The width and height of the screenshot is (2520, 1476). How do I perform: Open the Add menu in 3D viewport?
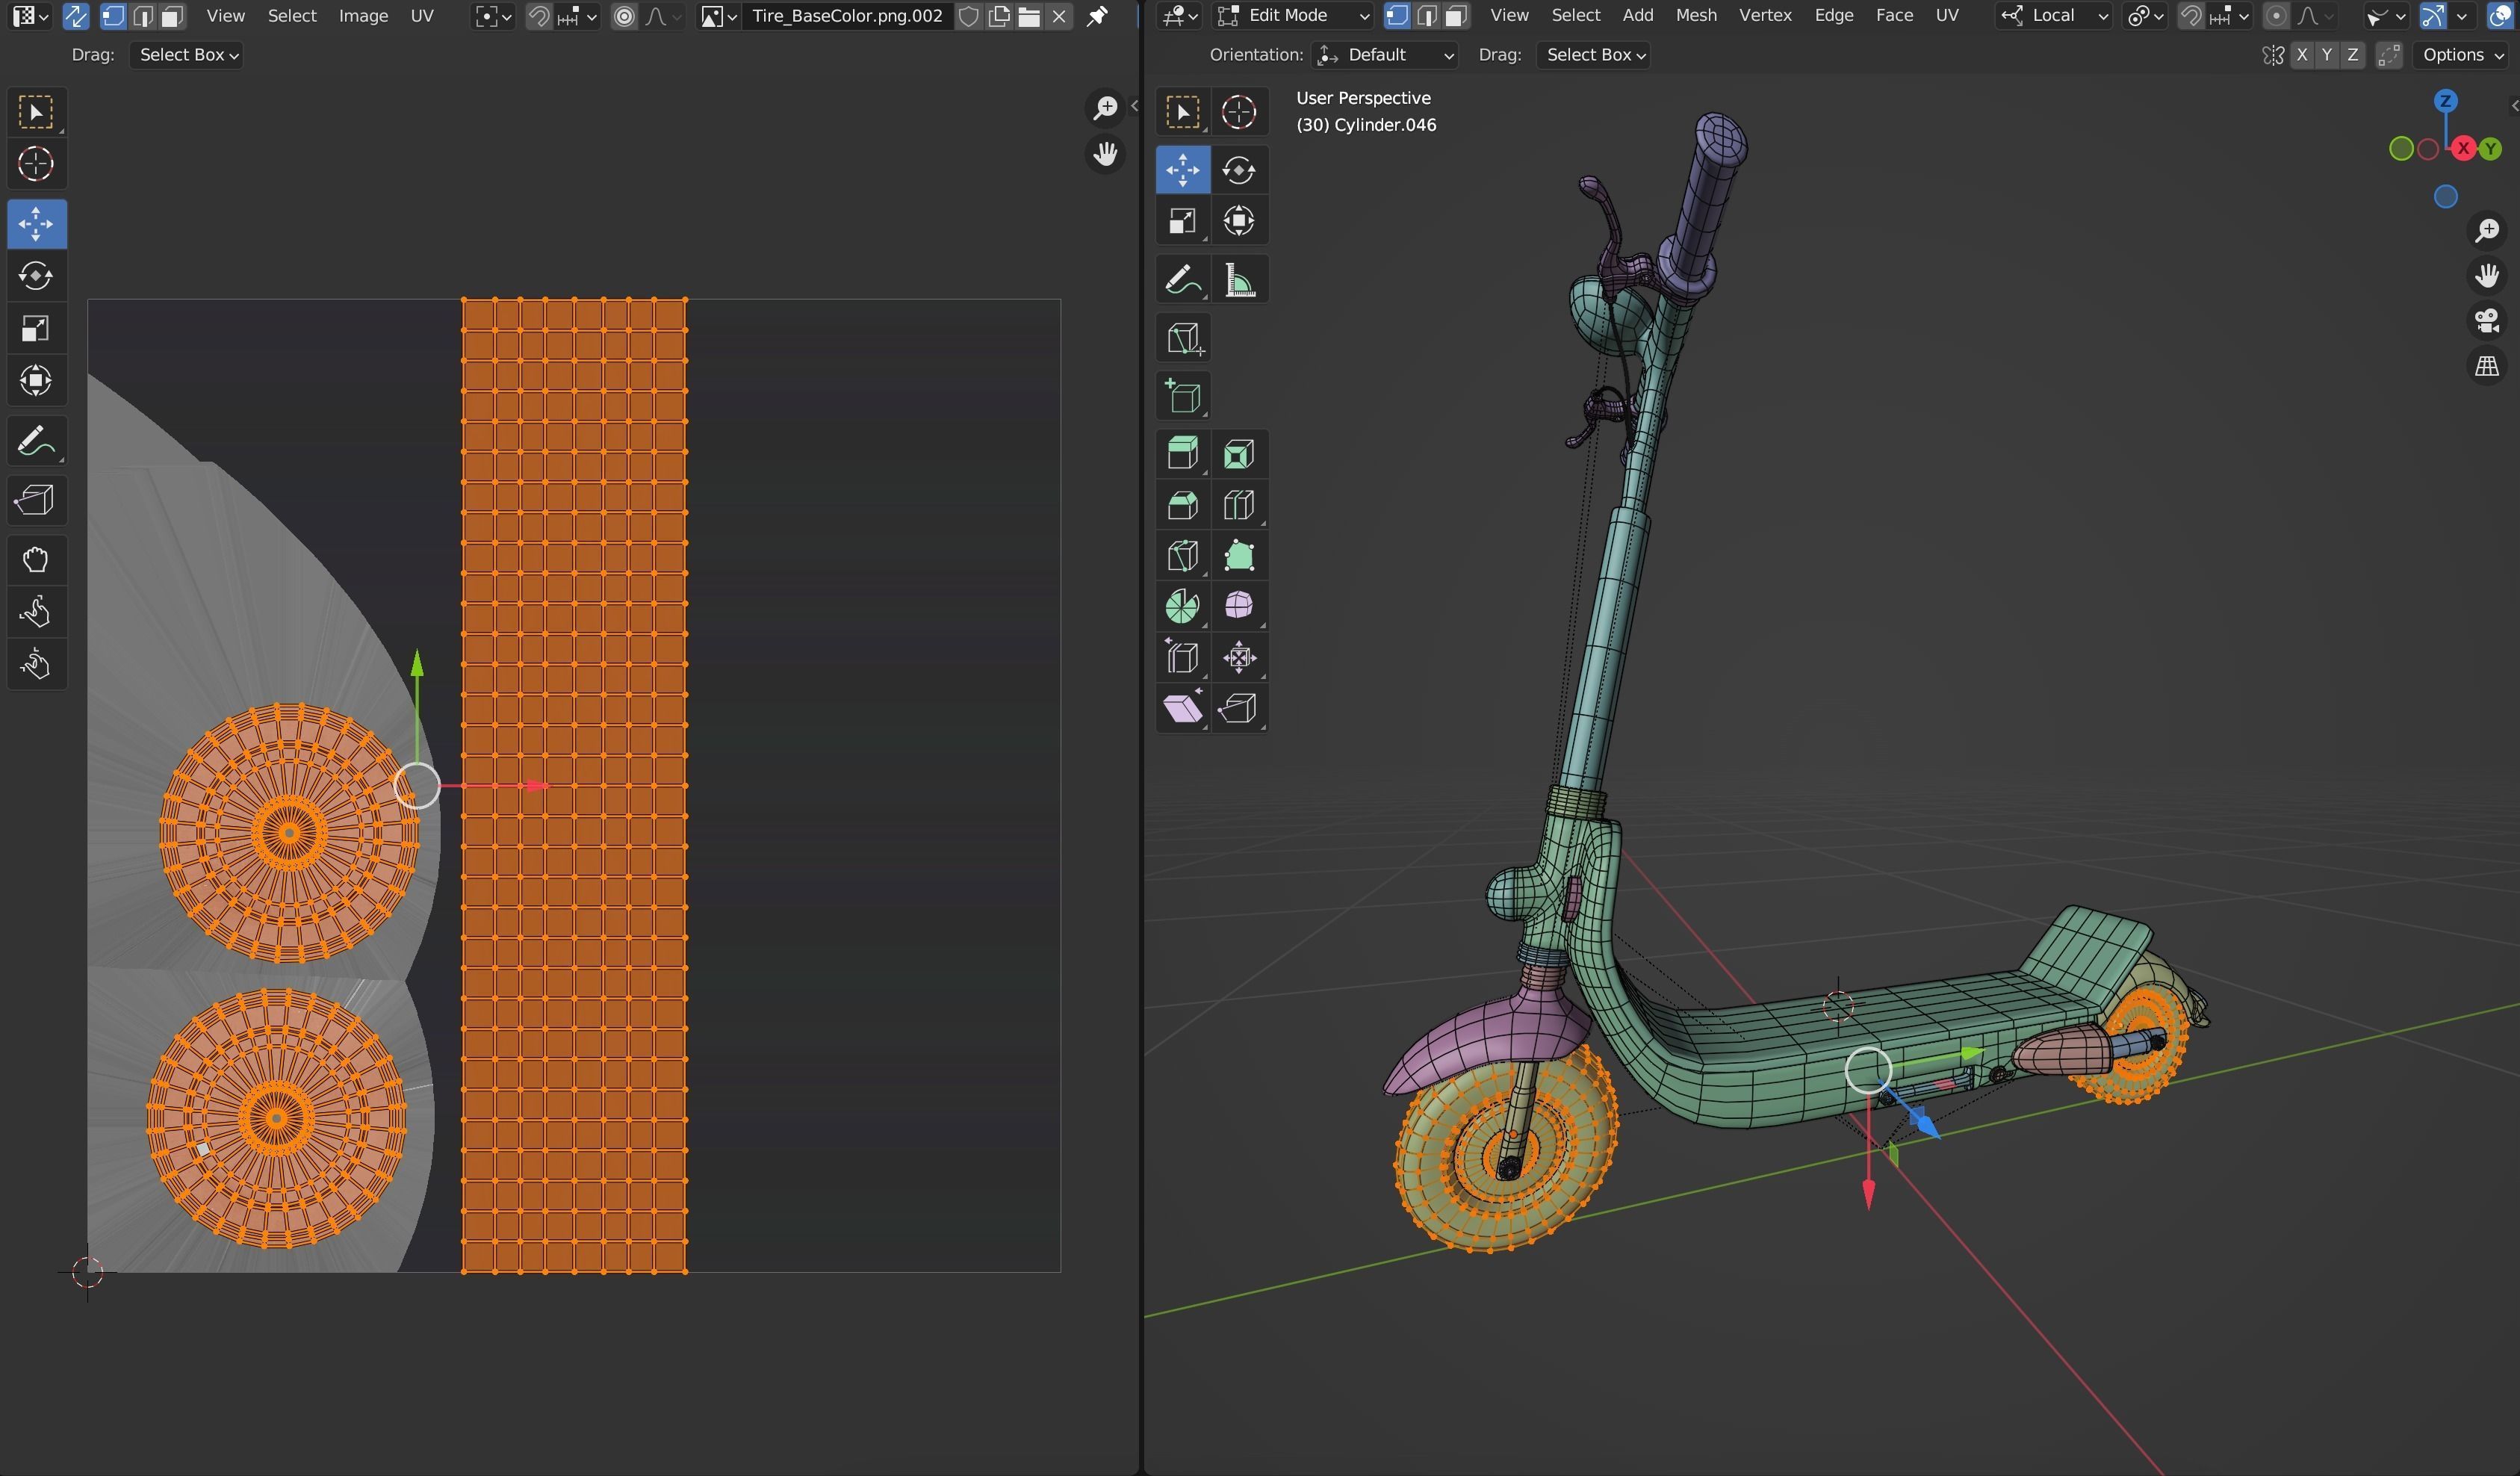point(1637,16)
